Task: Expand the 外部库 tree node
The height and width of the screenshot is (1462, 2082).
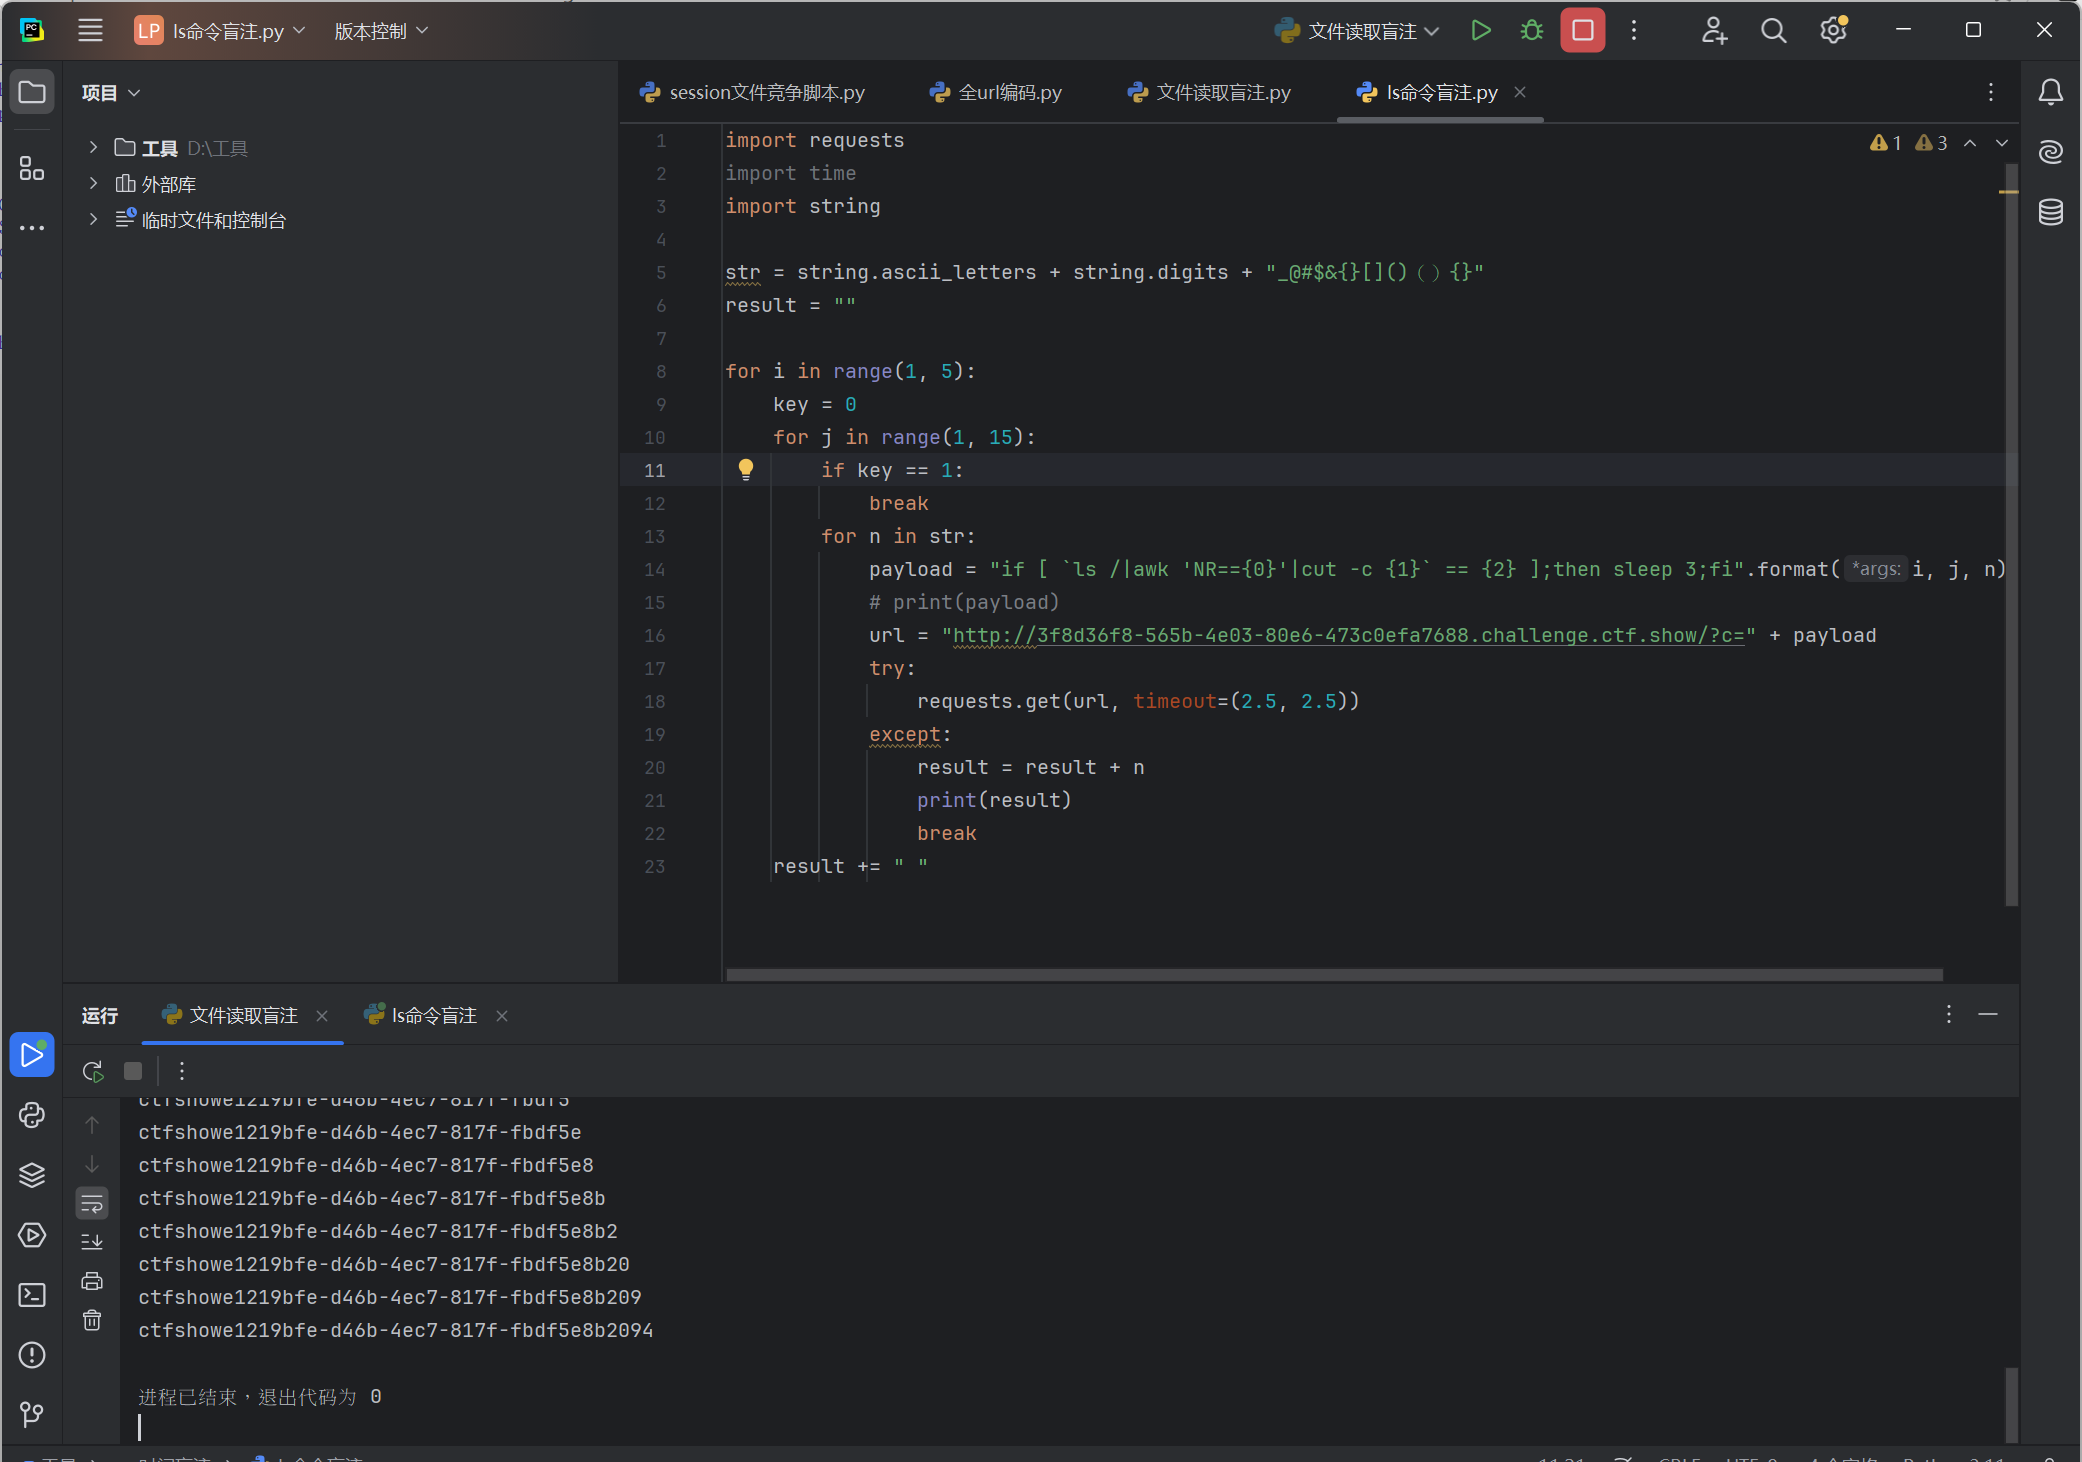Action: [93, 184]
